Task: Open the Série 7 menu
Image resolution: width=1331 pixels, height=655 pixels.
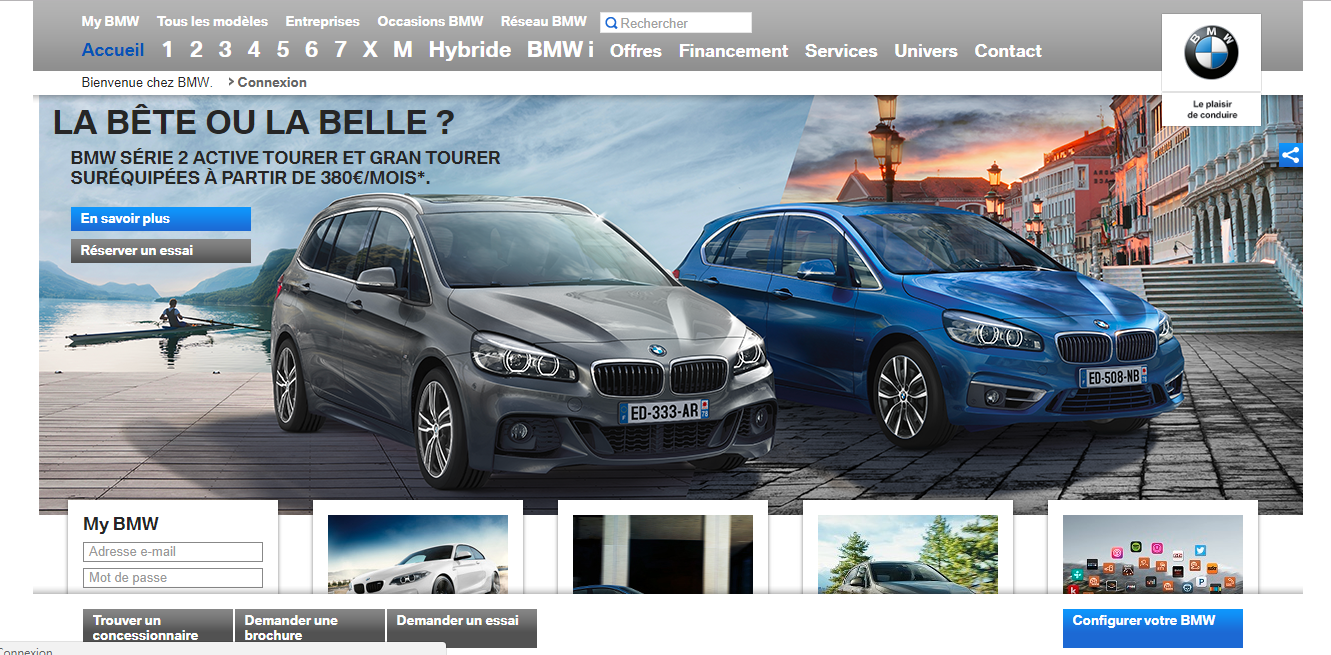Action: pos(341,50)
